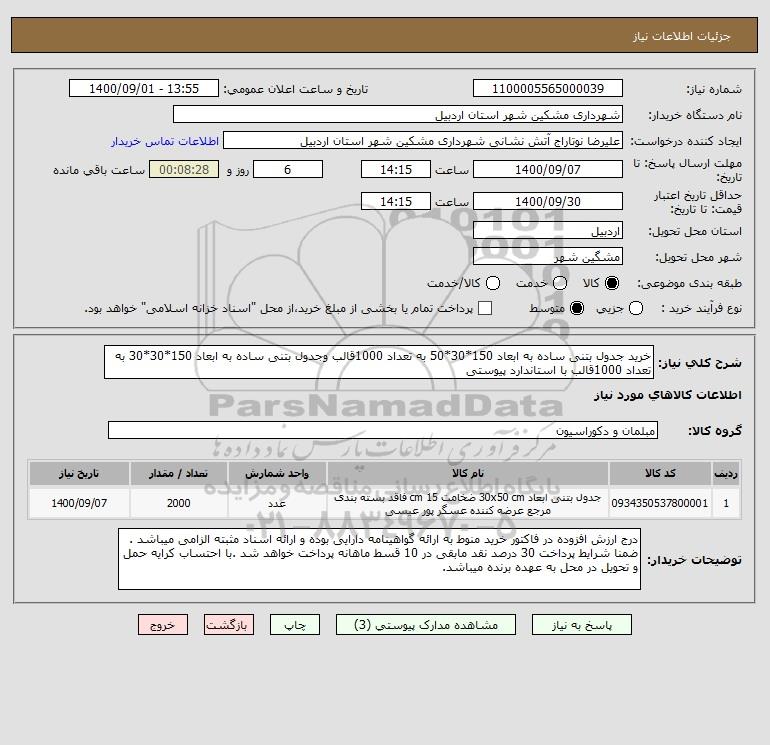This screenshot has width=770, height=745.
Task: Click product code 0934350537800001 cell
Action: tap(660, 503)
